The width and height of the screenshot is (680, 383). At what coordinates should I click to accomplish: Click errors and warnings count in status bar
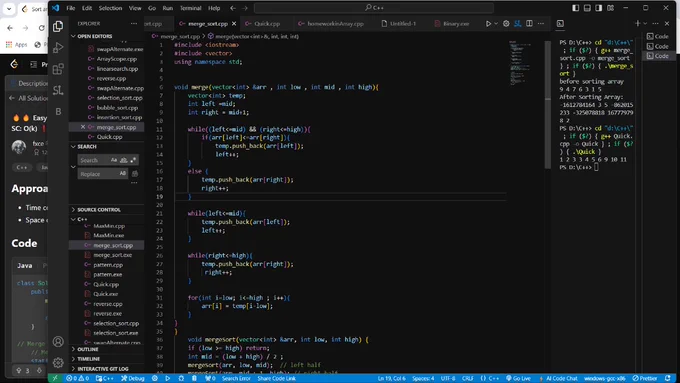click(x=78, y=378)
